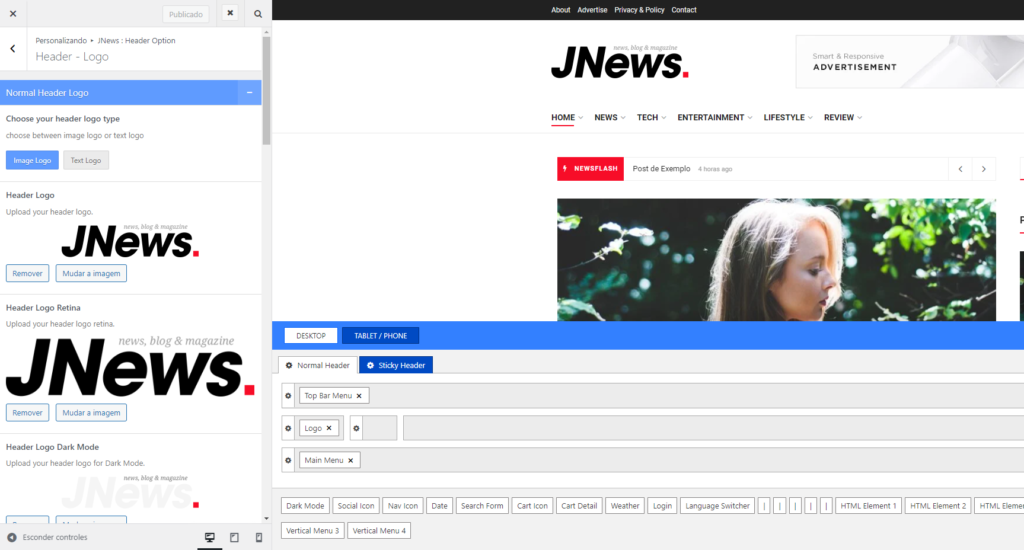The image size is (1024, 550).
Task: Click the Date element chip
Action: (x=440, y=506)
